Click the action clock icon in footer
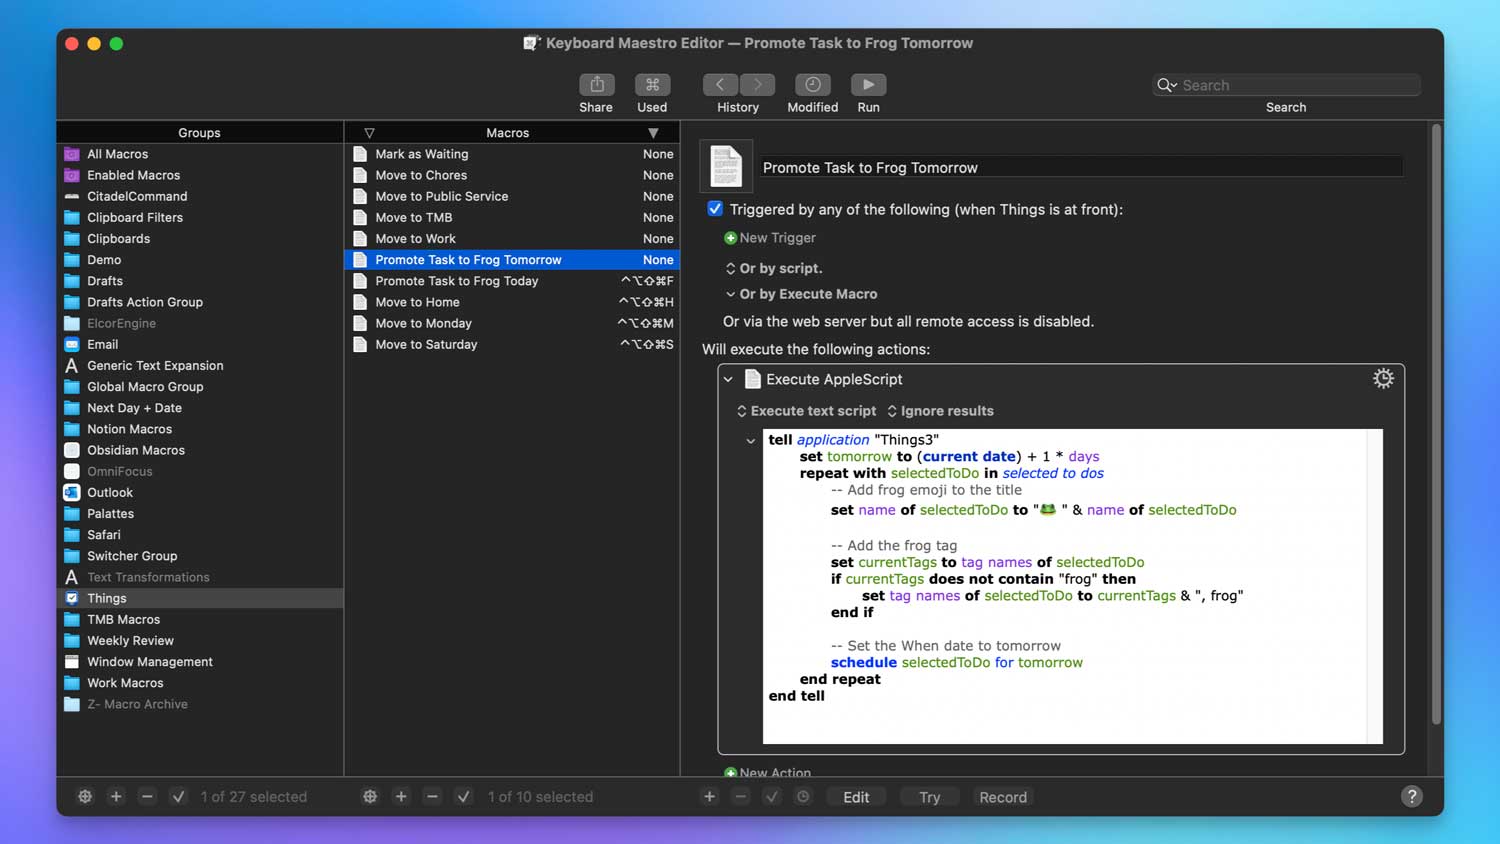The image size is (1500, 844). 803,797
